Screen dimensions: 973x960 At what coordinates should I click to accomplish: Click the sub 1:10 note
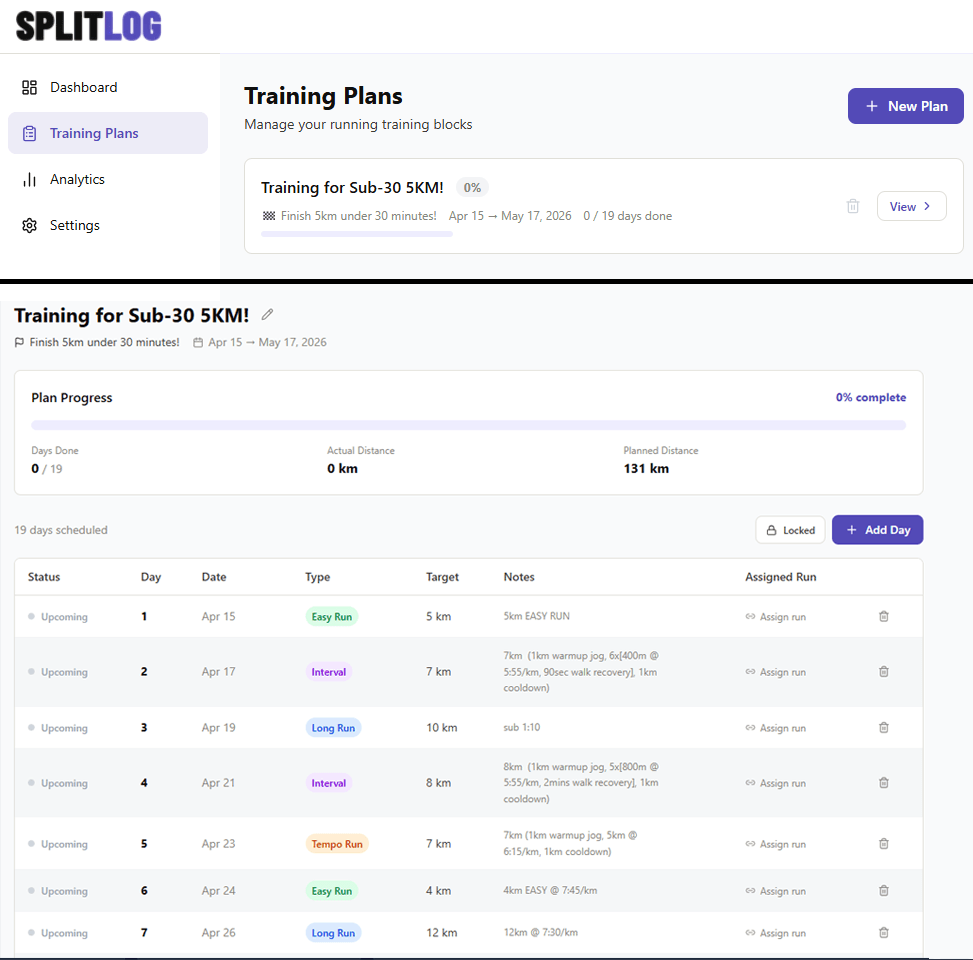tap(521, 727)
